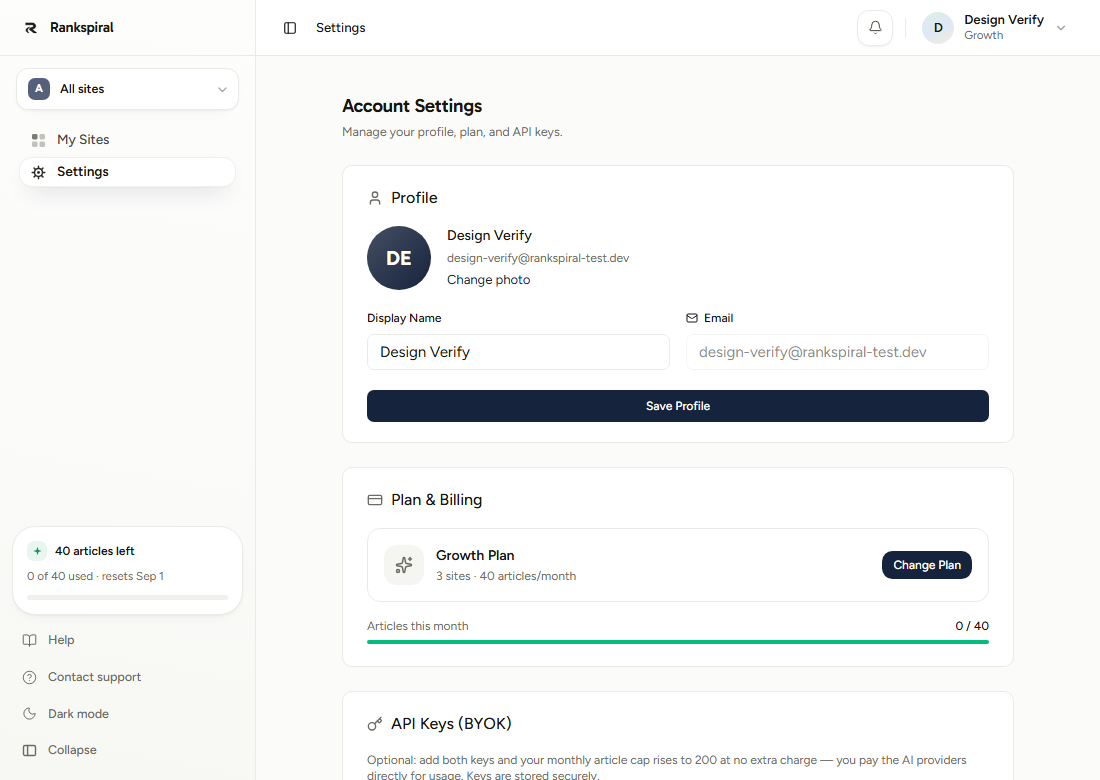
Task: Toggle the sidebar panel icon beside Settings
Action: (x=290, y=28)
